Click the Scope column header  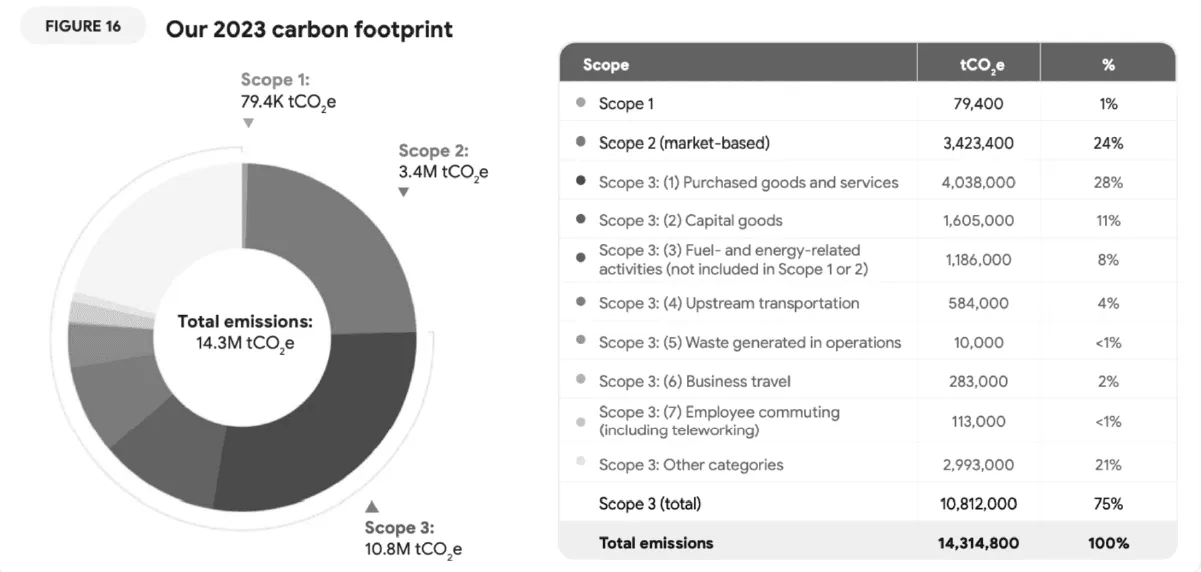tap(607, 65)
